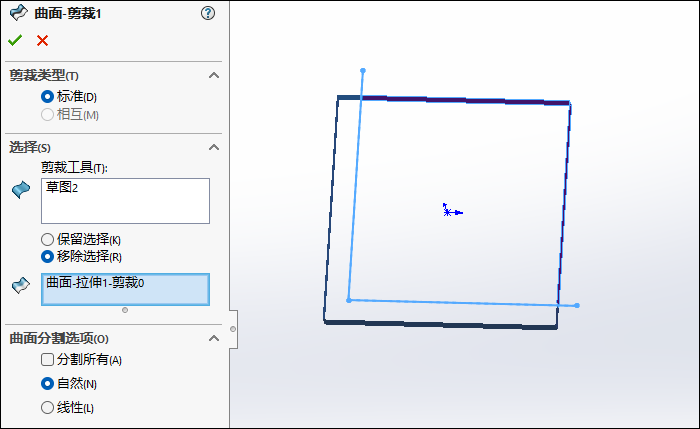Click the sketch endpoint at top of vertical line
Image resolution: width=700 pixels, height=429 pixels.
coord(363,71)
